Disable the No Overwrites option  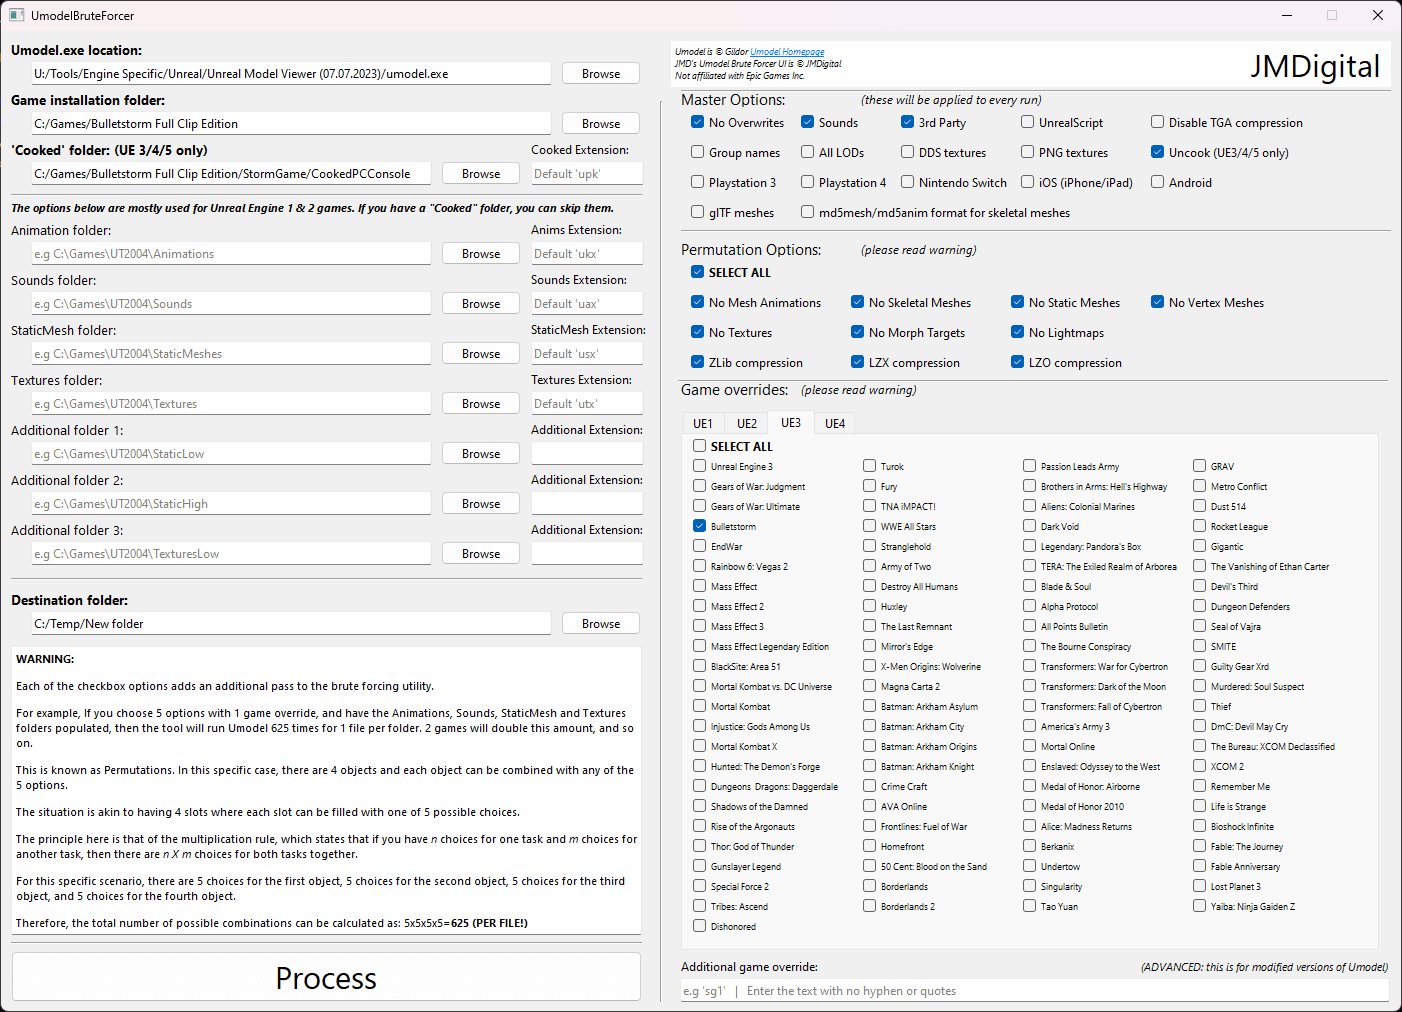coord(697,122)
